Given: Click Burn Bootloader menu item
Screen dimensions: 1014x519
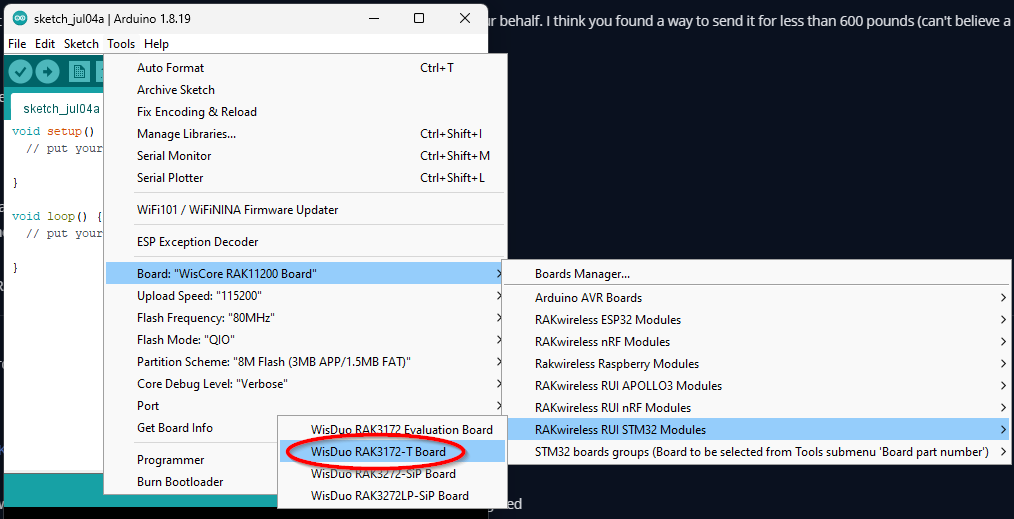Looking at the screenshot, I should (180, 482).
